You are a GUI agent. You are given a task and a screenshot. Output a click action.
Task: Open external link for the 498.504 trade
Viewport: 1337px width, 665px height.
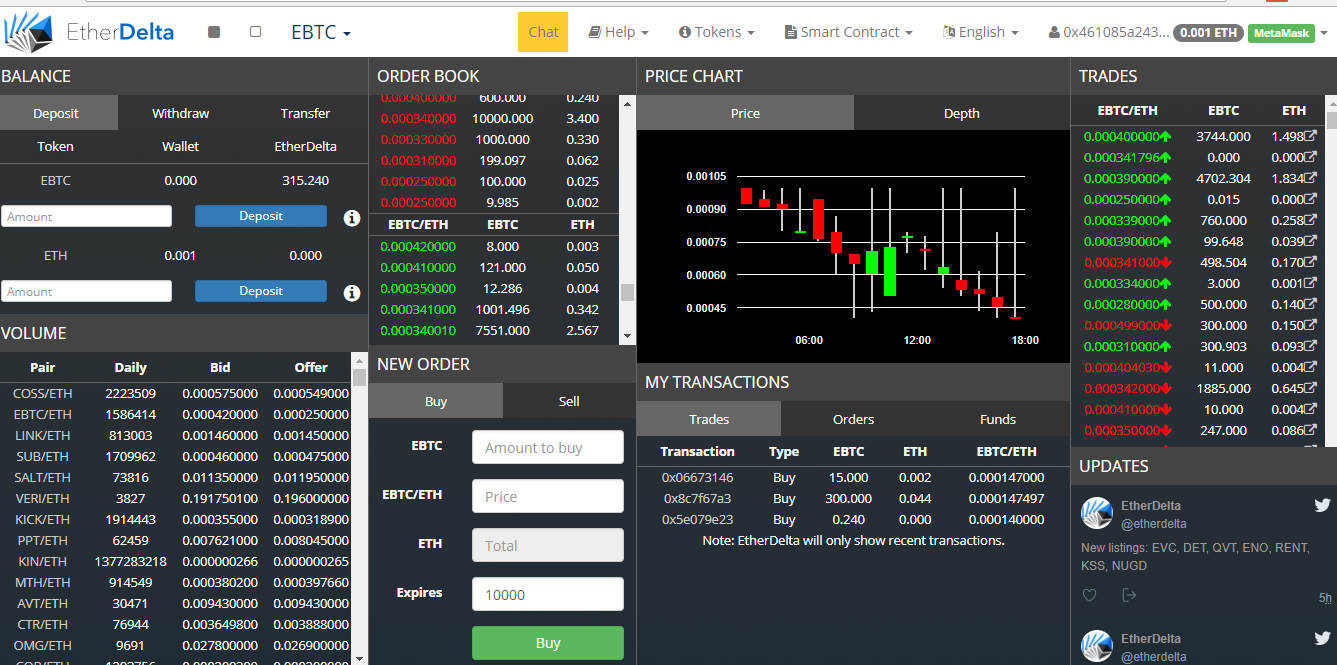coord(1310,262)
